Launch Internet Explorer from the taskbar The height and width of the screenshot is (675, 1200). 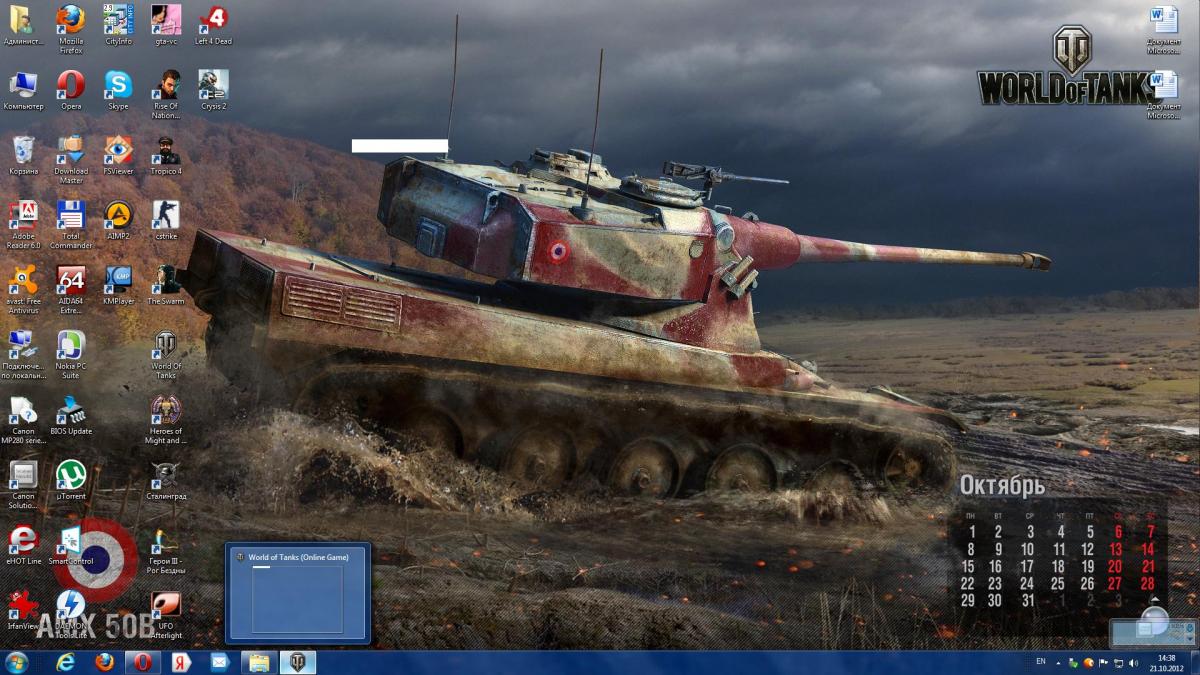tap(67, 662)
